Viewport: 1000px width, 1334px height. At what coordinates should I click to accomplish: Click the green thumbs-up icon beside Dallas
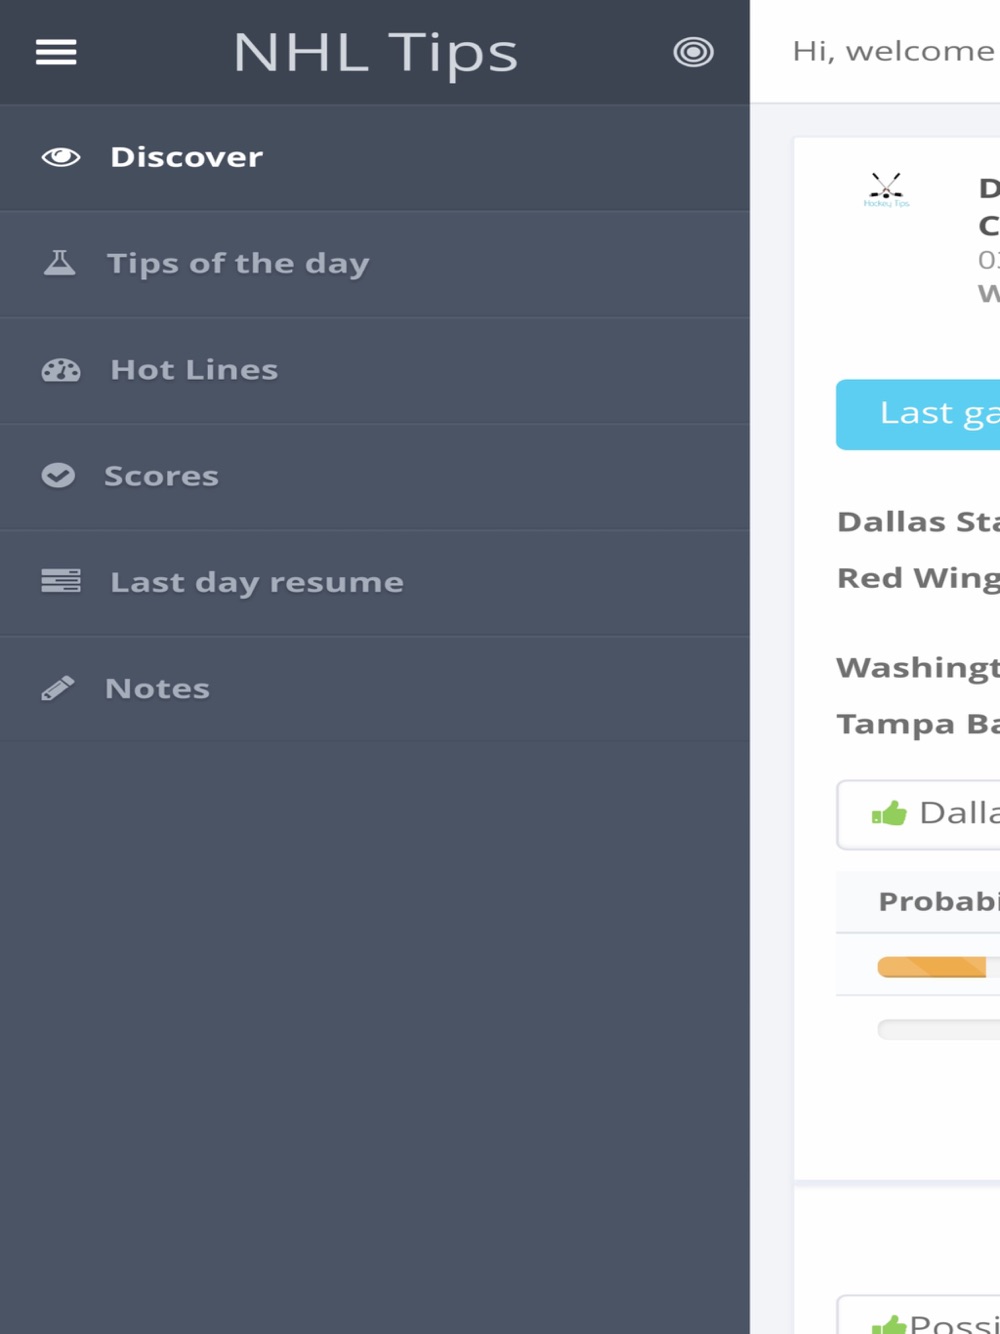point(889,813)
